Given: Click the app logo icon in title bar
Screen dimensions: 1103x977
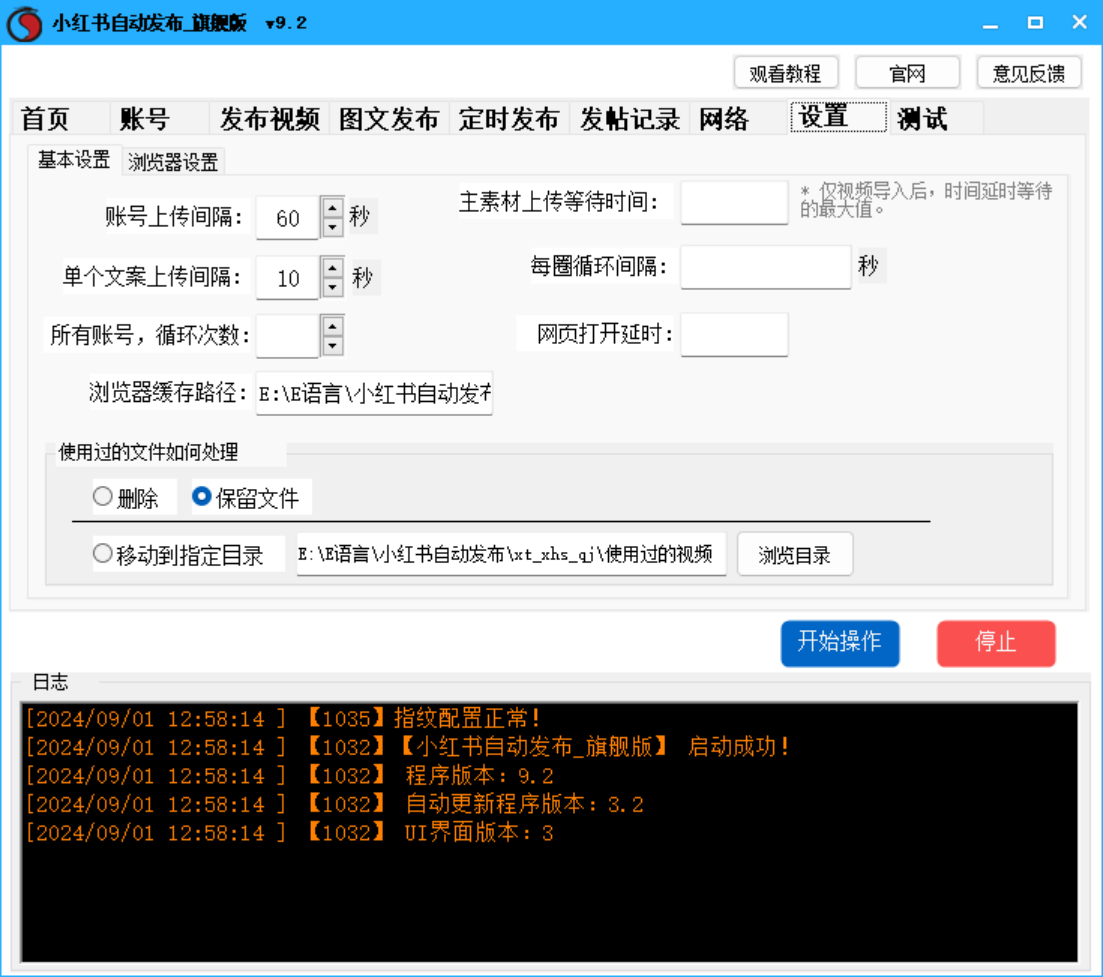Looking at the screenshot, I should (24, 23).
